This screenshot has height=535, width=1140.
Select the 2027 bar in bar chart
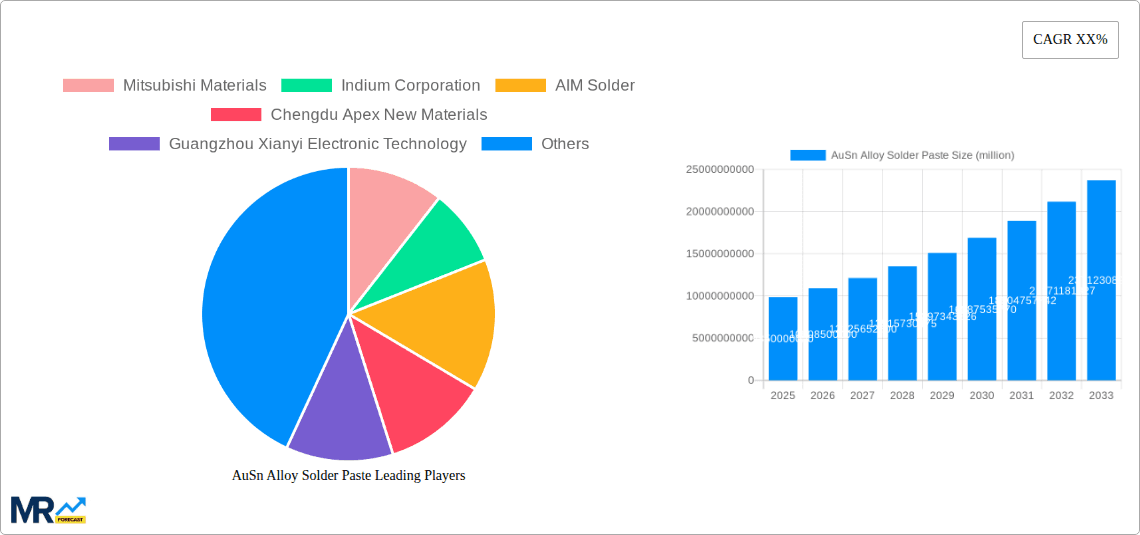pos(862,329)
